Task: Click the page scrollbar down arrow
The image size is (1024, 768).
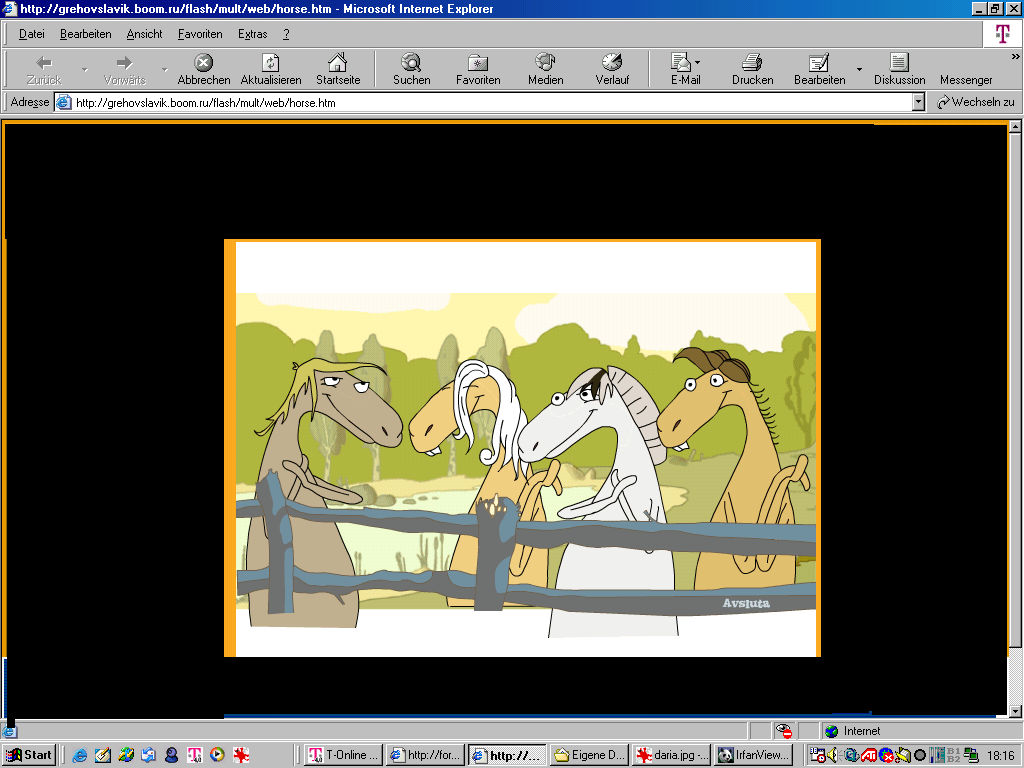Action: pyautogui.click(x=1015, y=711)
